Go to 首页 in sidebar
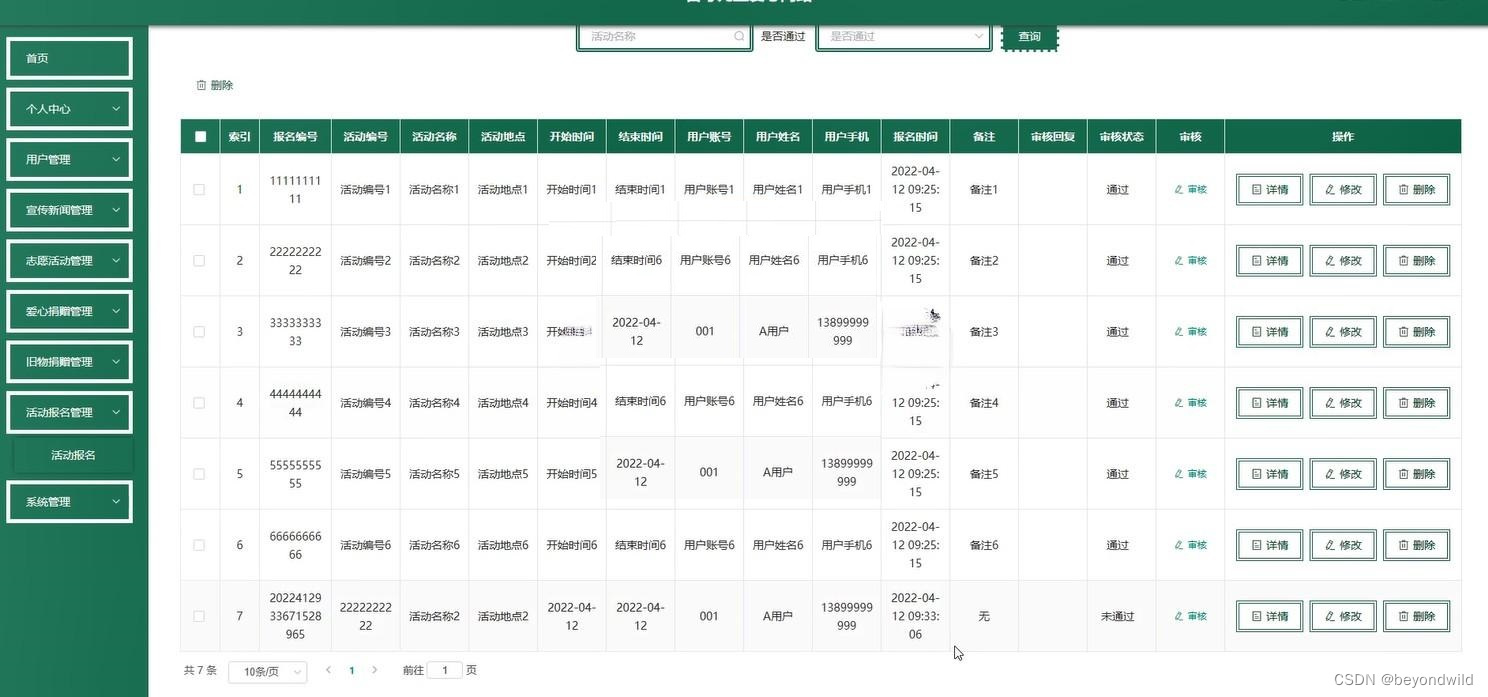Screen dimensions: 1488x697 click(x=69, y=58)
